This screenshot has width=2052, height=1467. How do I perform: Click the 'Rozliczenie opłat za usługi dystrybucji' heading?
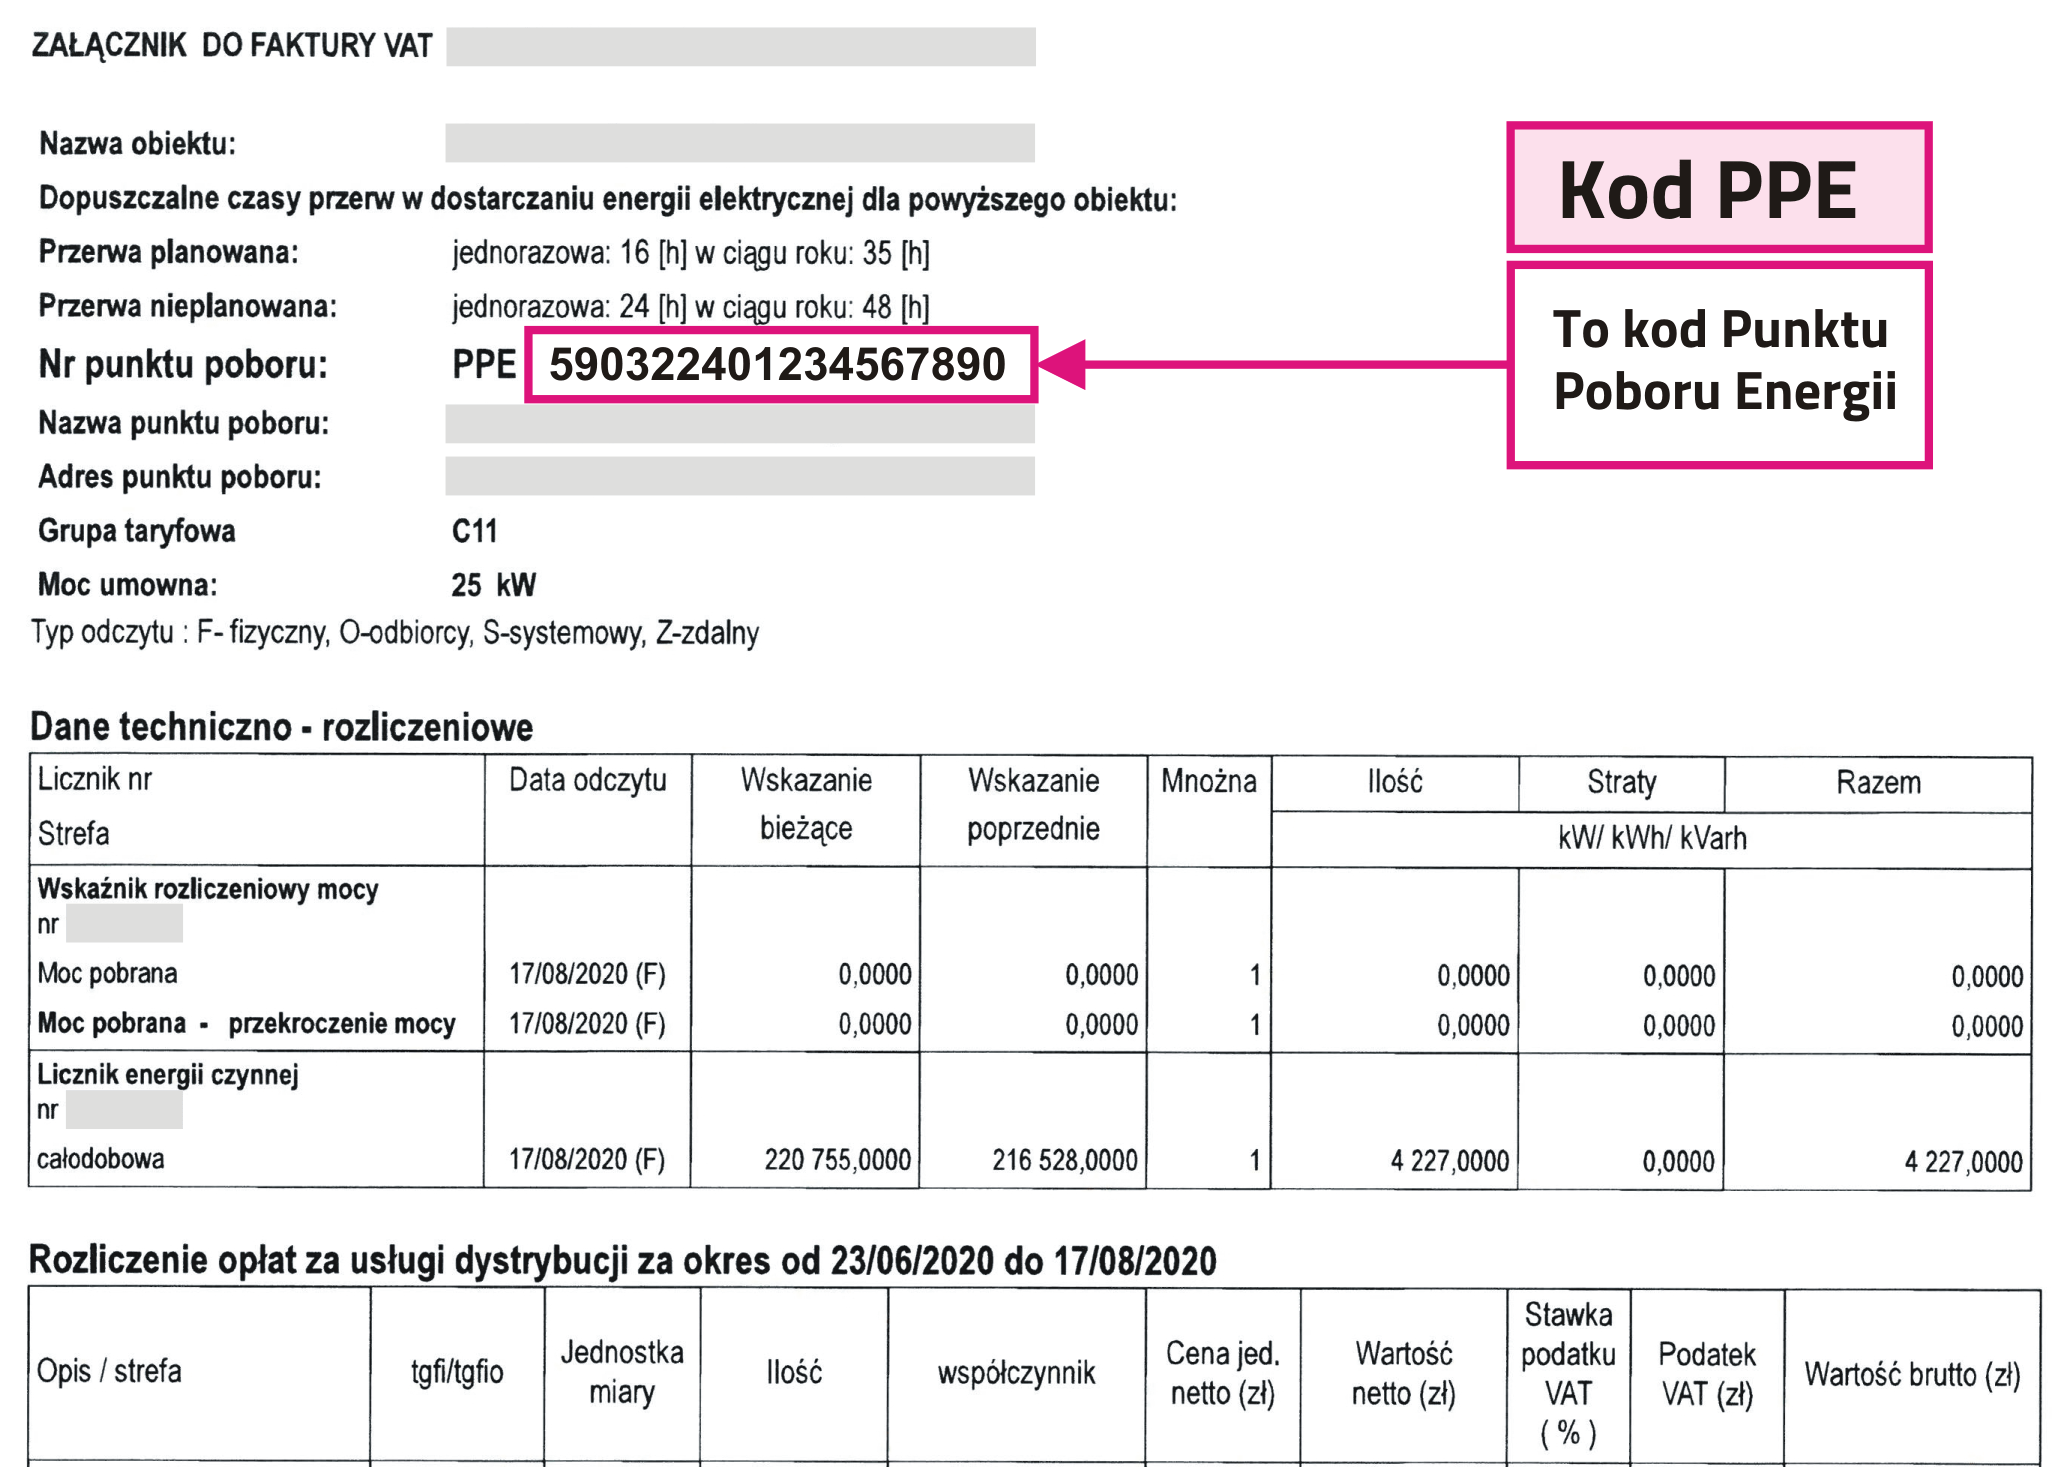pos(622,1261)
